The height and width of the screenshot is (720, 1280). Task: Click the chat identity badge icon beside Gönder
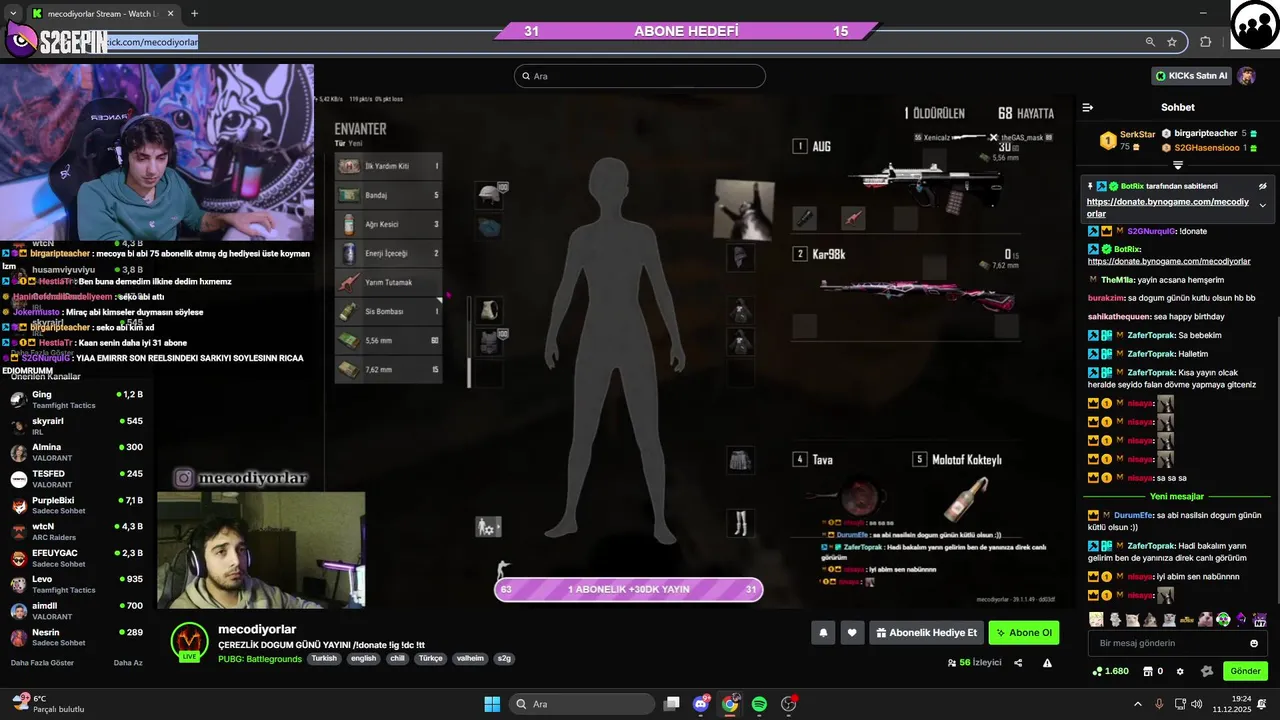(x=1207, y=671)
